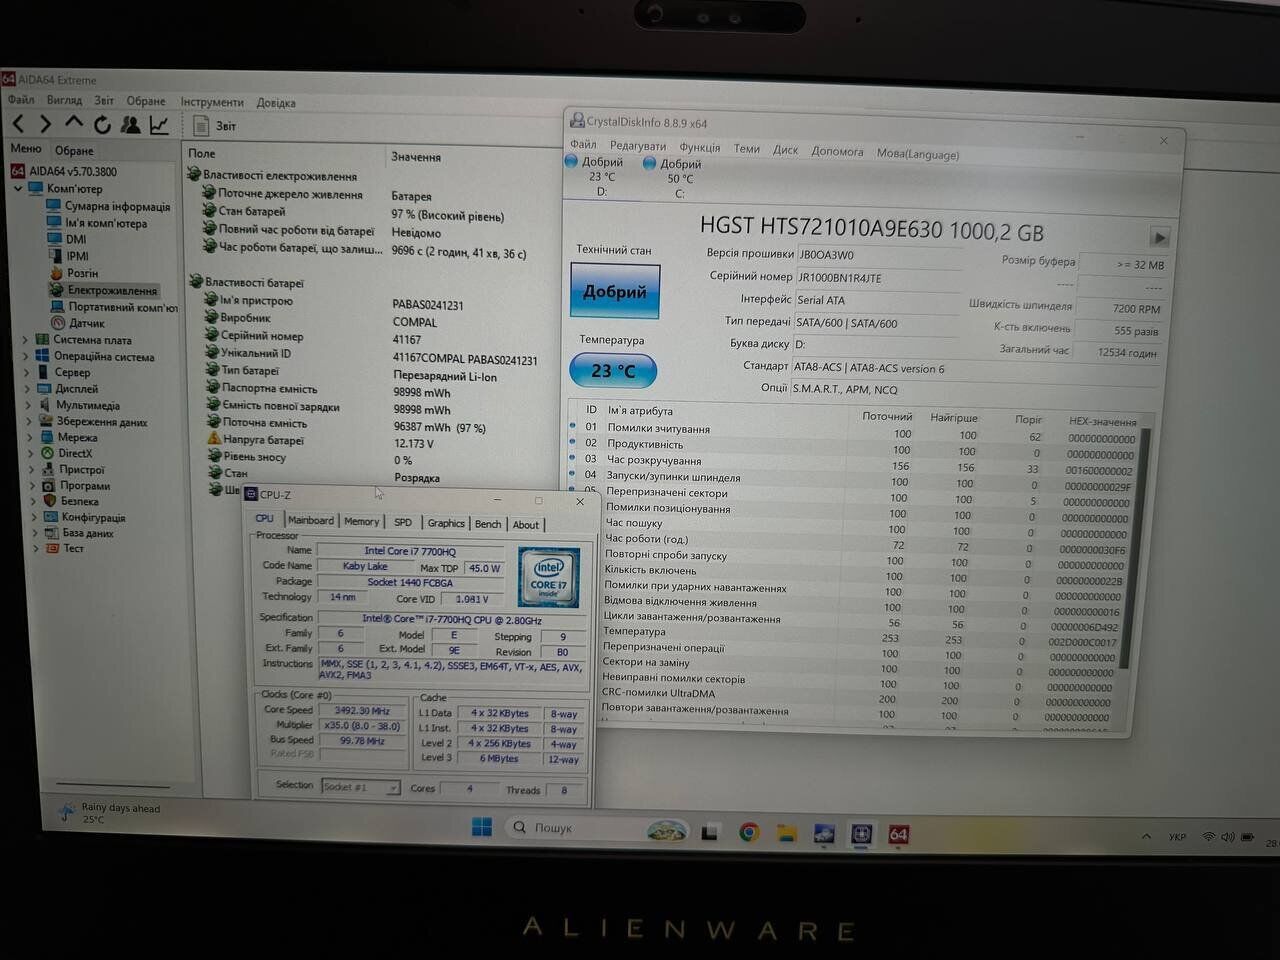The image size is (1280, 960).
Task: Click the users icon in AIDA64 toolbar
Action: click(x=131, y=125)
